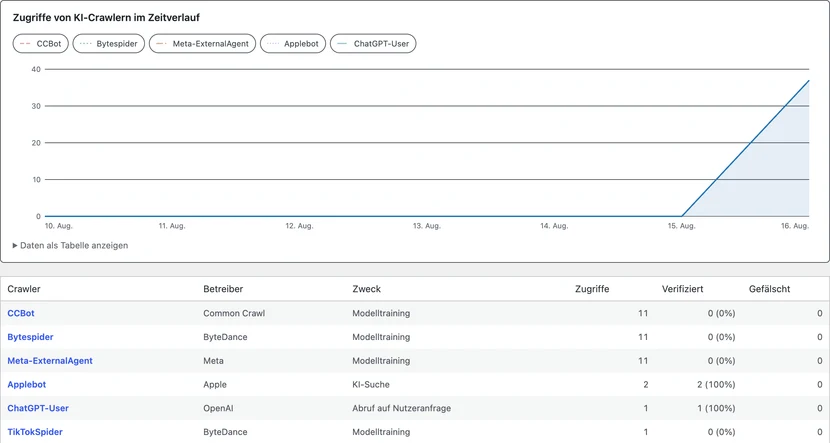The width and height of the screenshot is (830, 443).
Task: Click the Zweck column header
Action: click(x=366, y=289)
